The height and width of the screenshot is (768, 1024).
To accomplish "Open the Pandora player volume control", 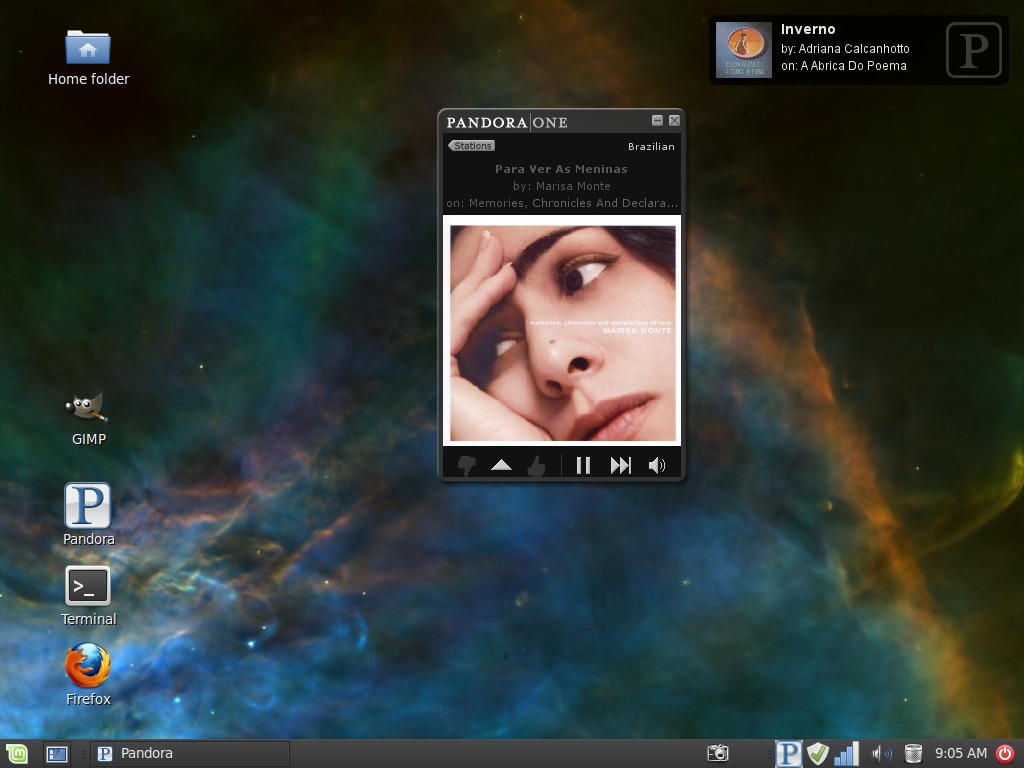I will click(x=657, y=466).
